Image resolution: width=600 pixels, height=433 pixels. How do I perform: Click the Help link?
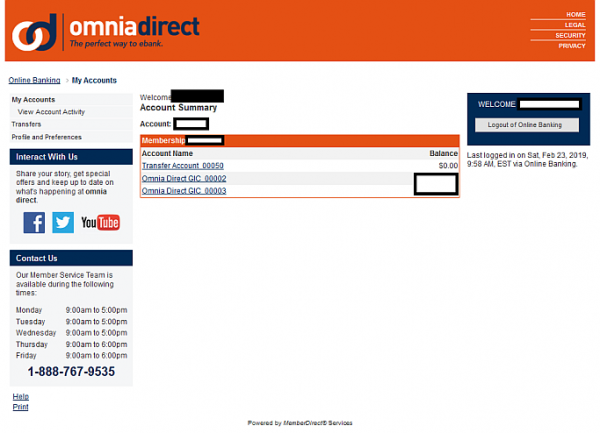(20, 397)
